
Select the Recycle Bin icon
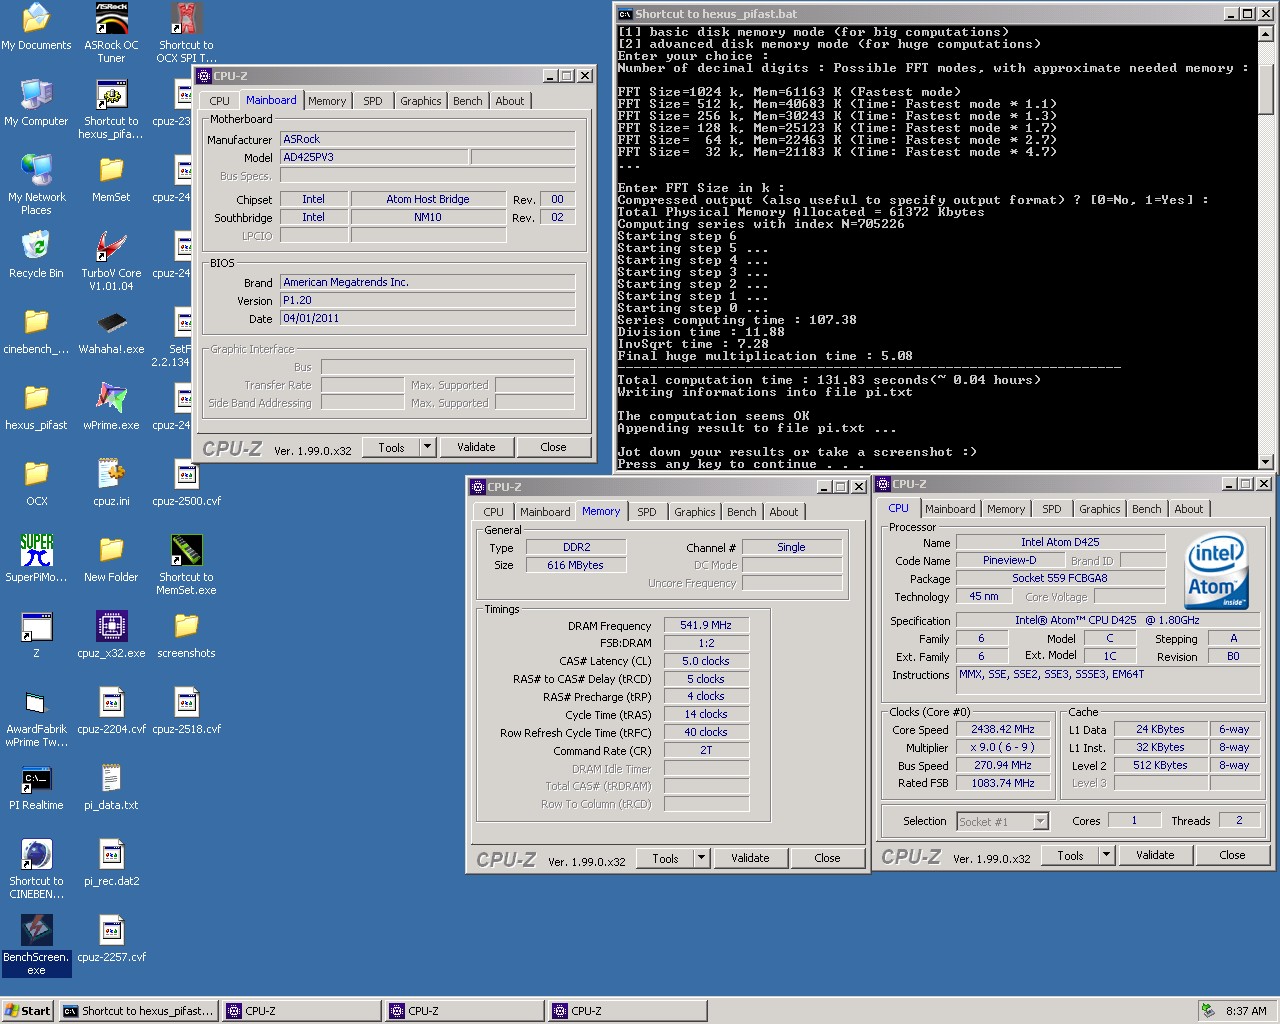[36, 255]
